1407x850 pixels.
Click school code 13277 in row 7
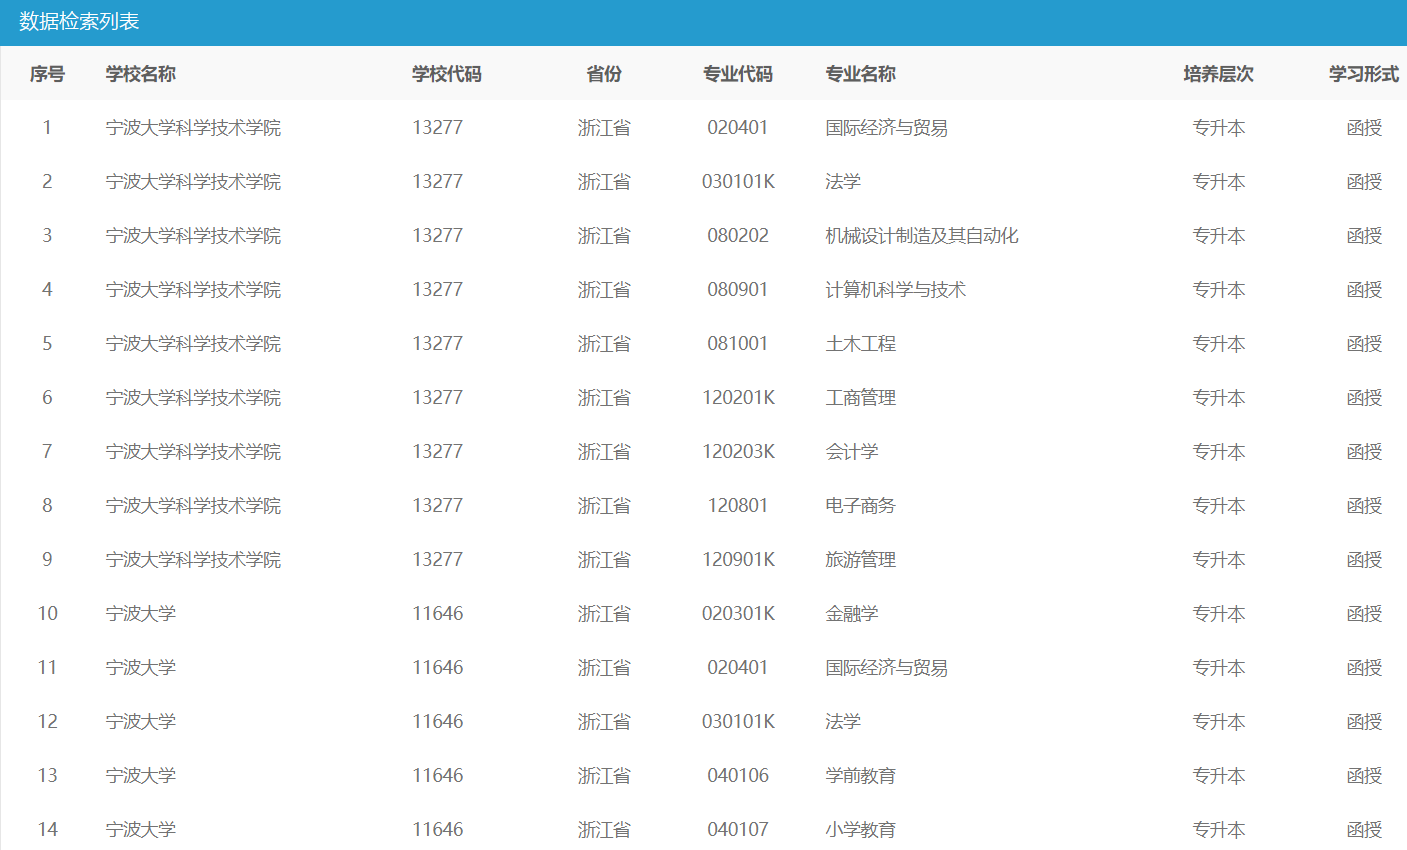[x=438, y=452]
